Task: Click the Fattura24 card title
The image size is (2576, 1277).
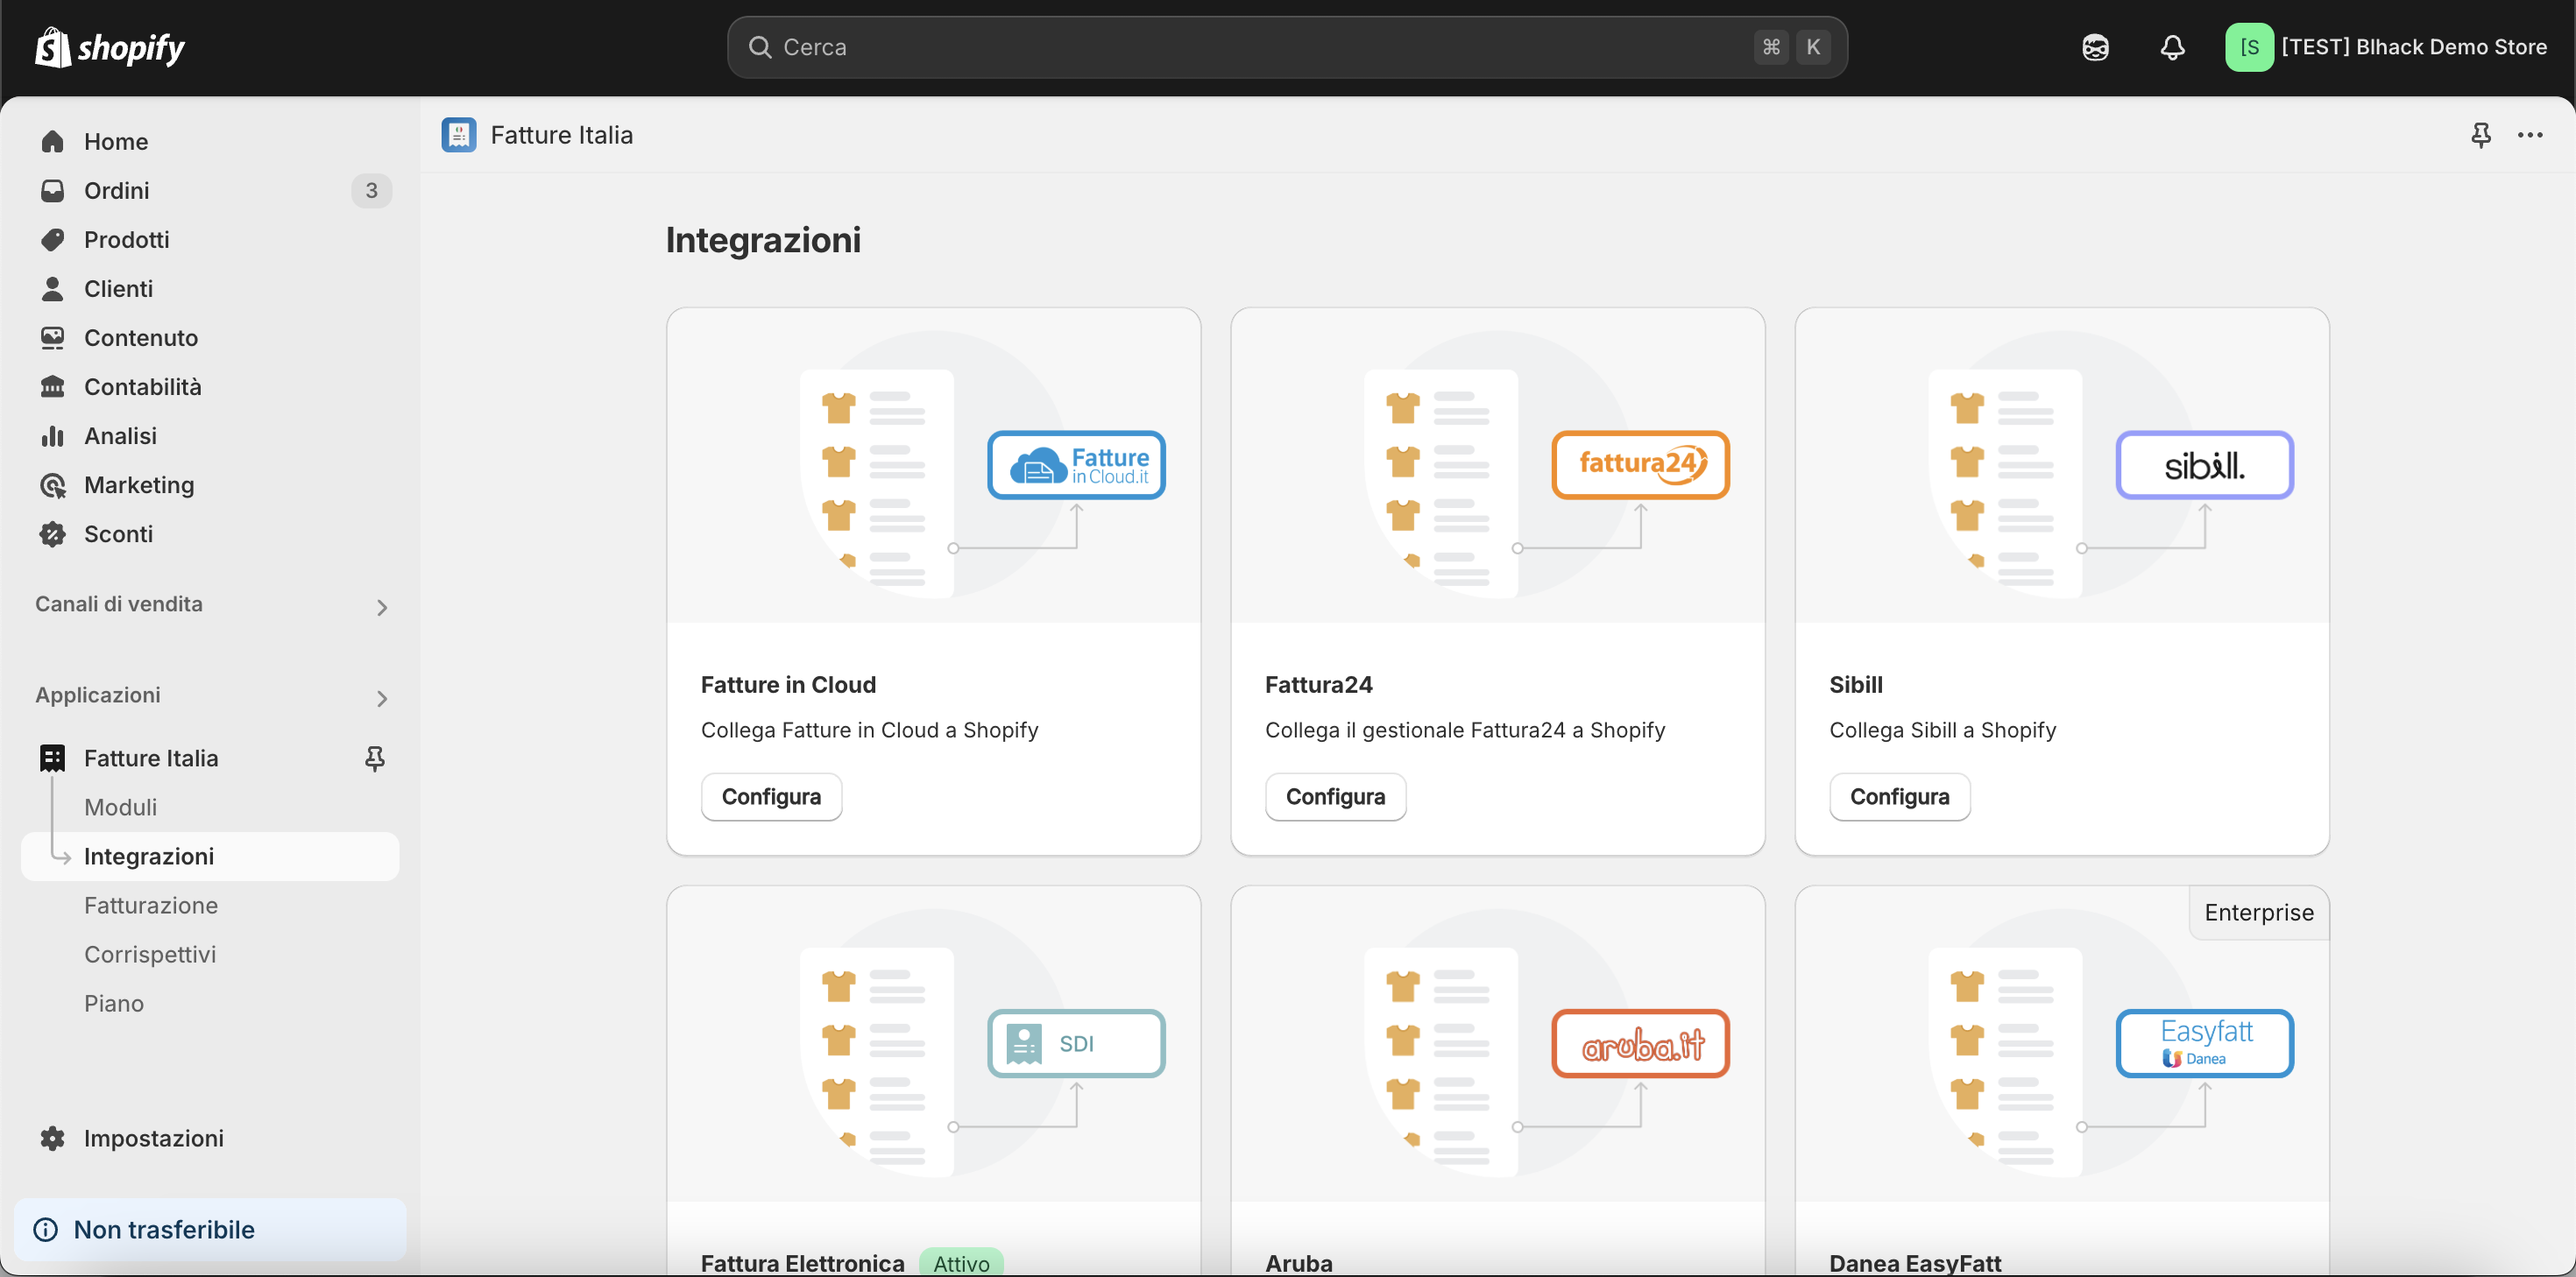Action: (x=1318, y=685)
